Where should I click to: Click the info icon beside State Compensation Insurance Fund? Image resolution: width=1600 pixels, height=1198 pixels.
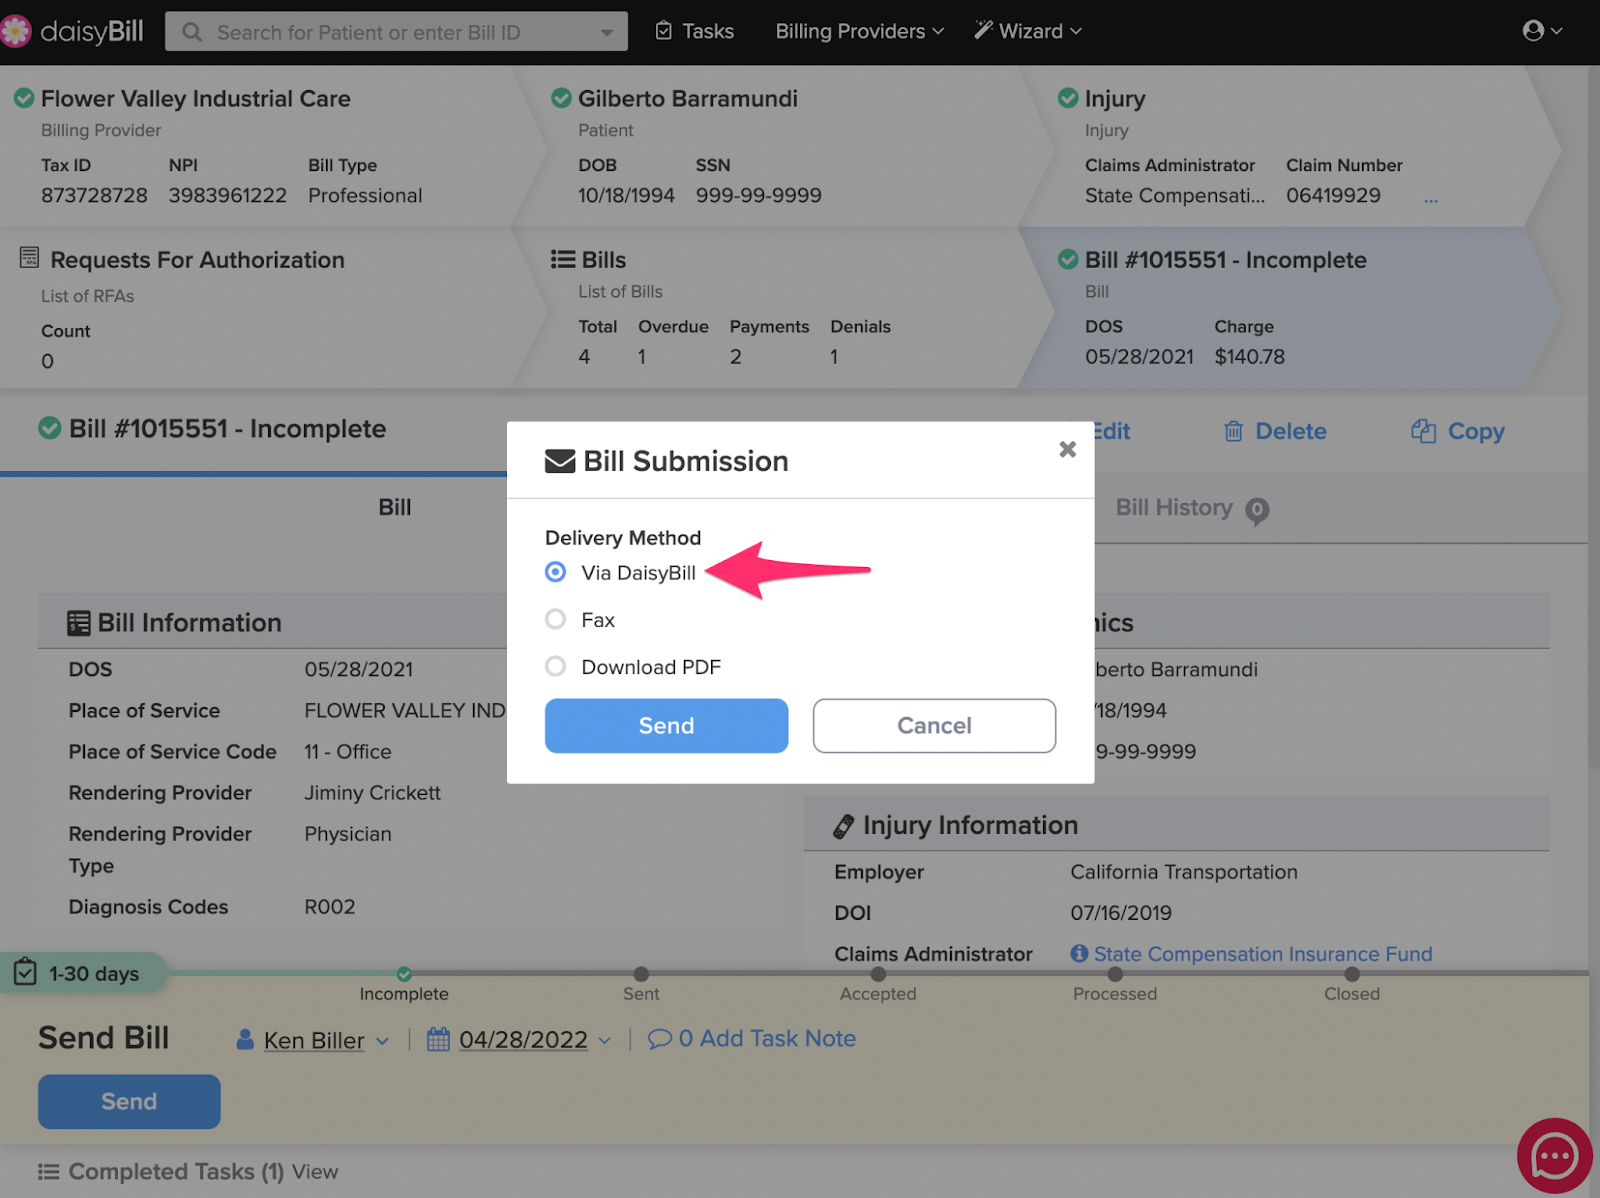pos(1079,953)
